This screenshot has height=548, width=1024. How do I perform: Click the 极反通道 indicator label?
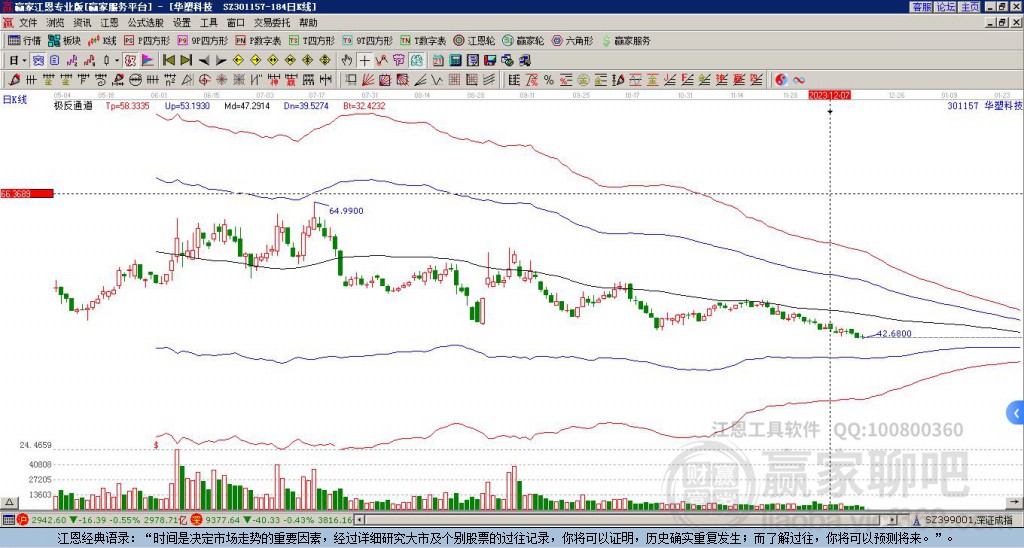pyautogui.click(x=72, y=105)
